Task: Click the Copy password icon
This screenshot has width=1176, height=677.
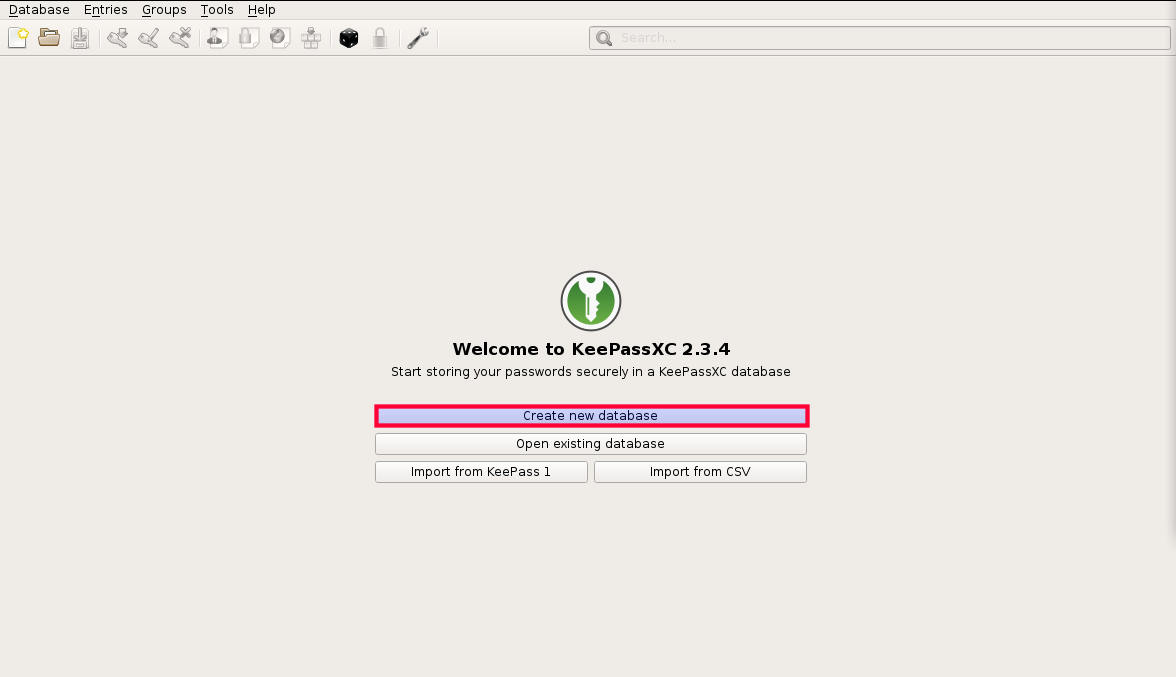Action: pyautogui.click(x=248, y=38)
